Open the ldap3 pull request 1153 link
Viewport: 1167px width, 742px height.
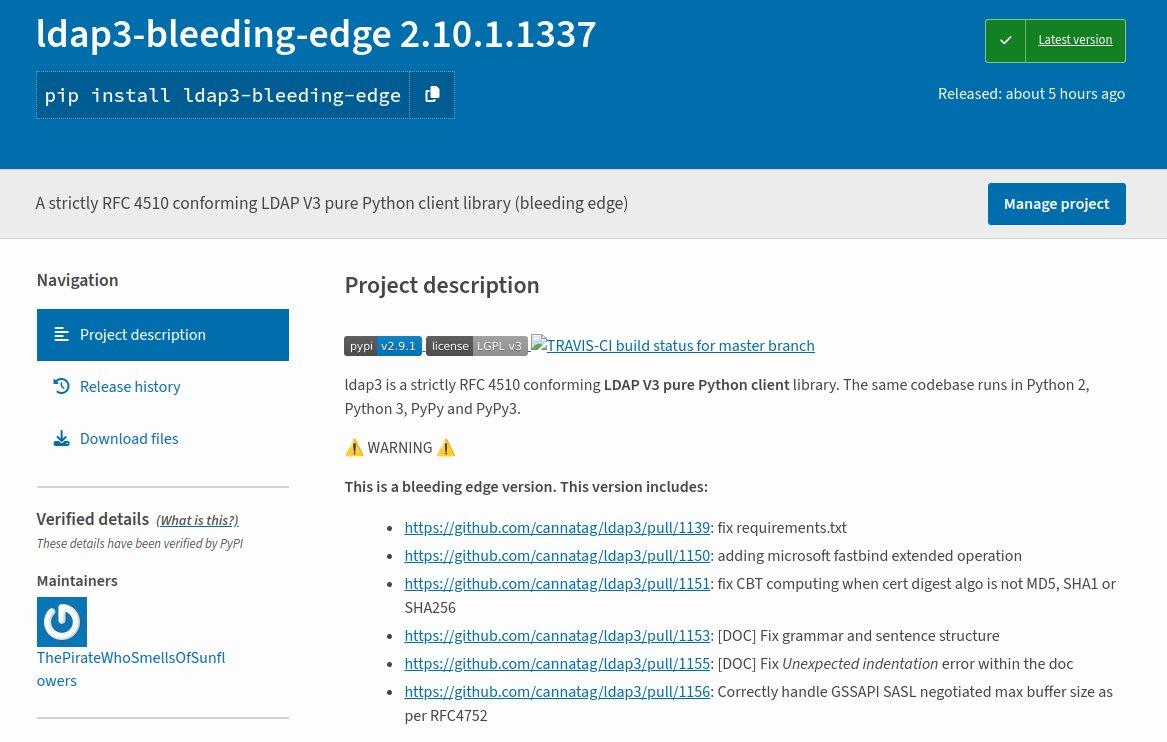tap(557, 636)
